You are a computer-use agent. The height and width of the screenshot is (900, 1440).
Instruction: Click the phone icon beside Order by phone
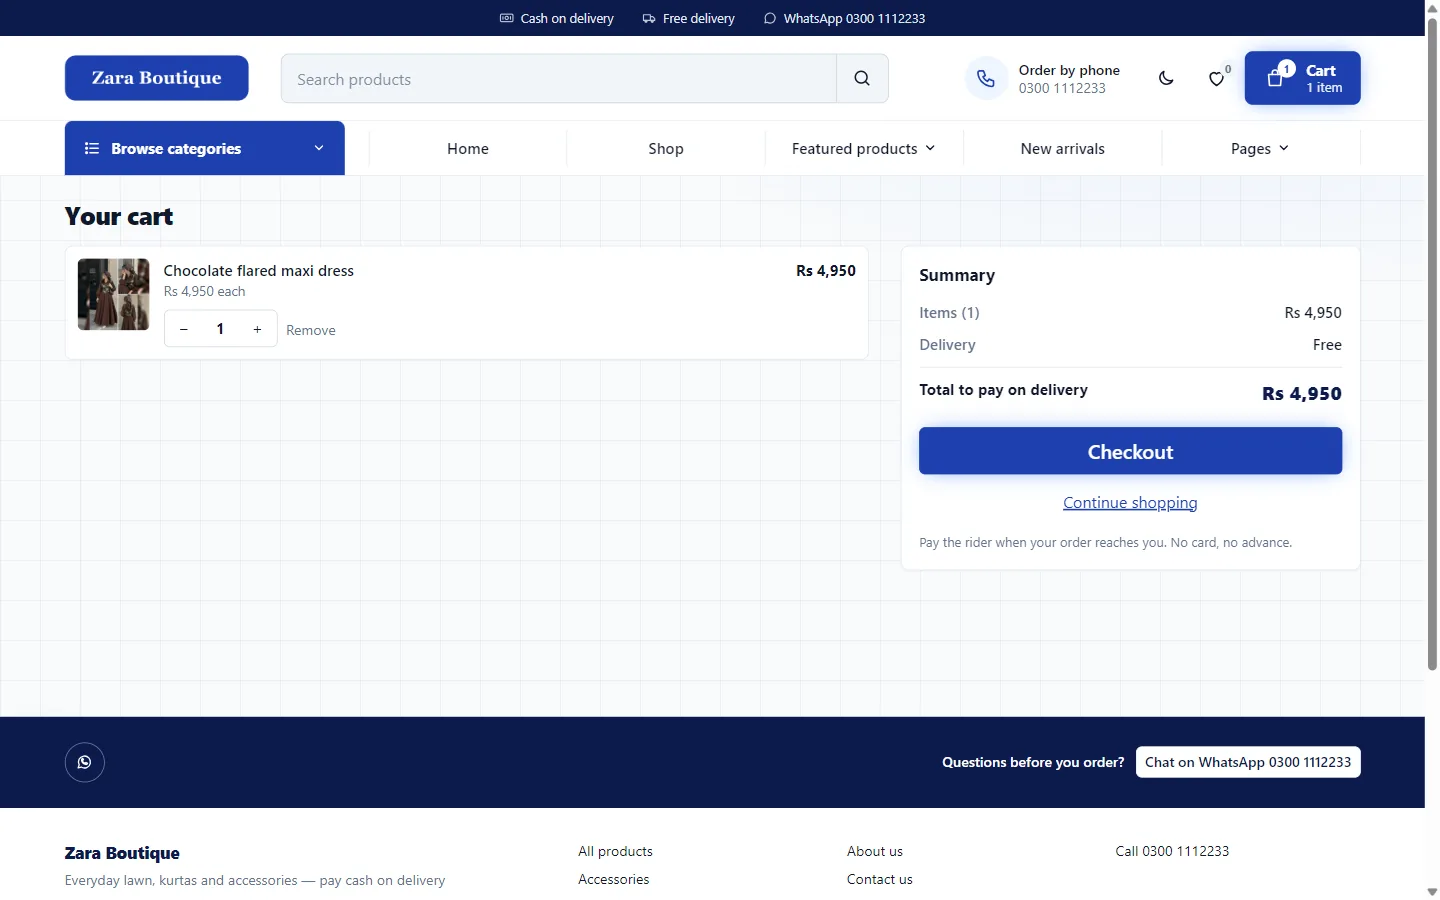(986, 78)
